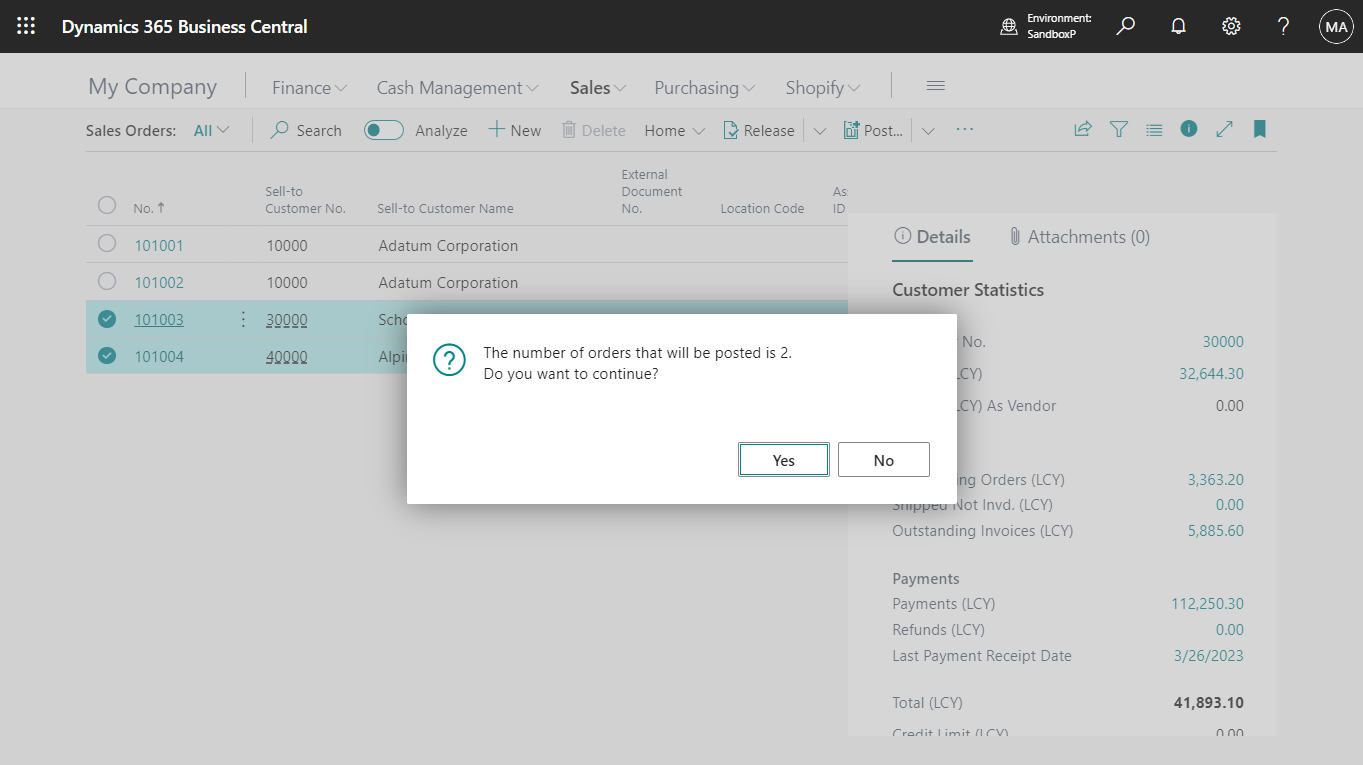The height and width of the screenshot is (765, 1363).
Task: Open the Release dropdown arrow
Action: point(819,129)
